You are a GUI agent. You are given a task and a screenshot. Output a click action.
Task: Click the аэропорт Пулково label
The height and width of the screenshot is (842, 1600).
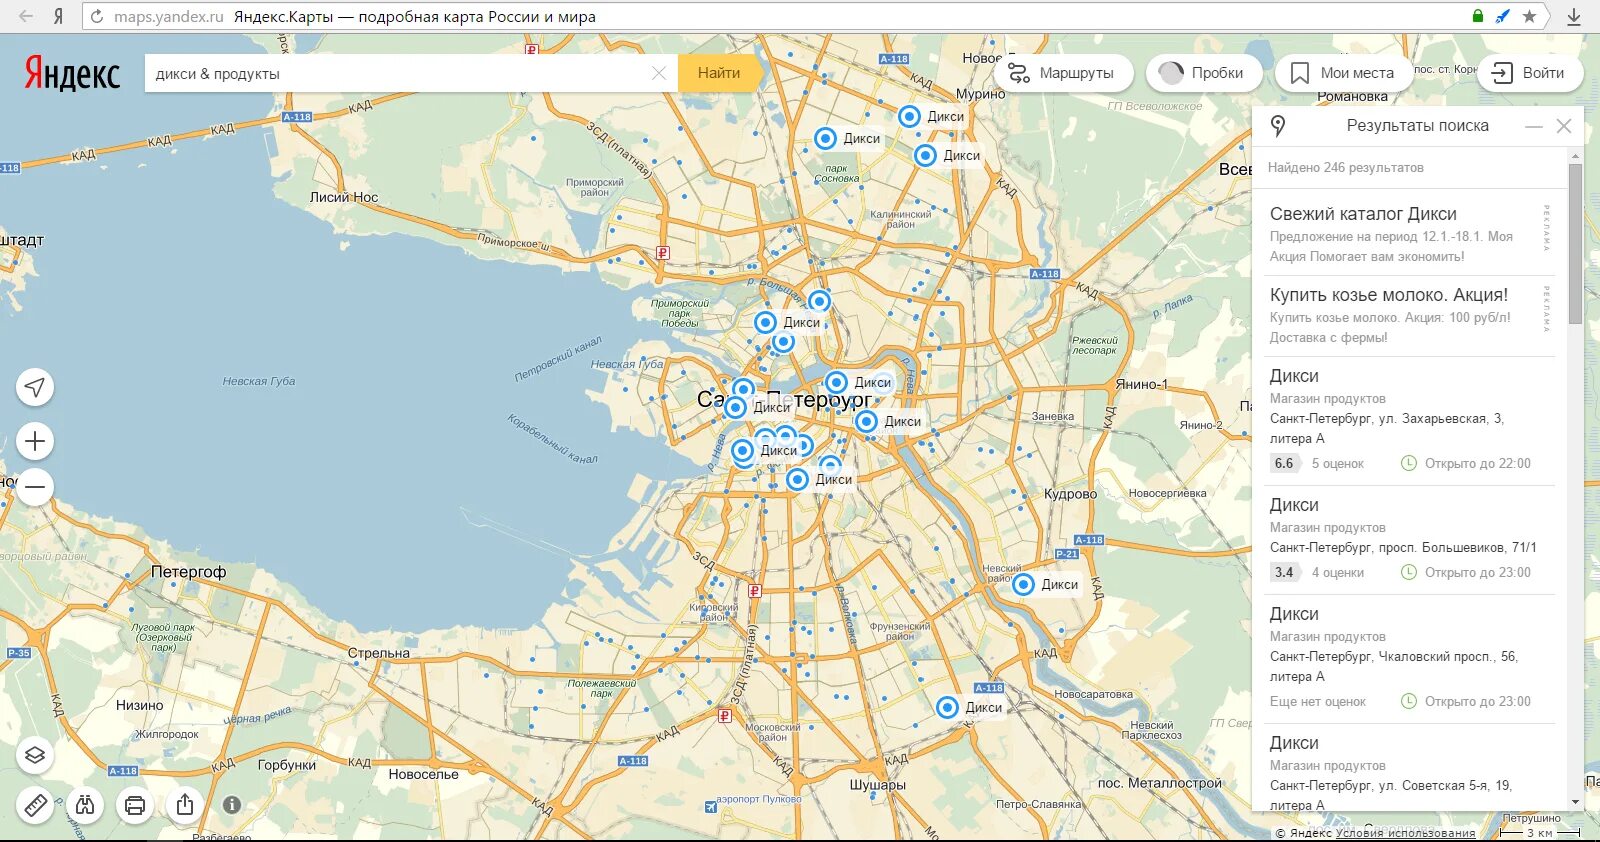point(759,799)
